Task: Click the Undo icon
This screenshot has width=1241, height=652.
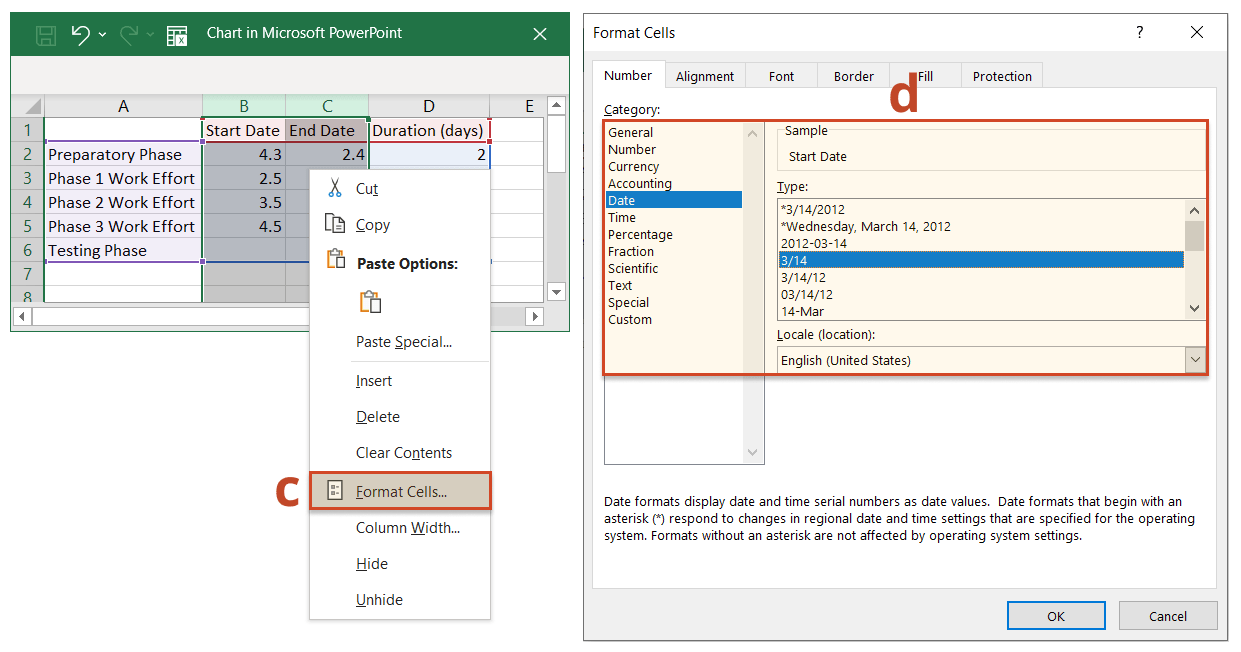Action: pyautogui.click(x=82, y=33)
